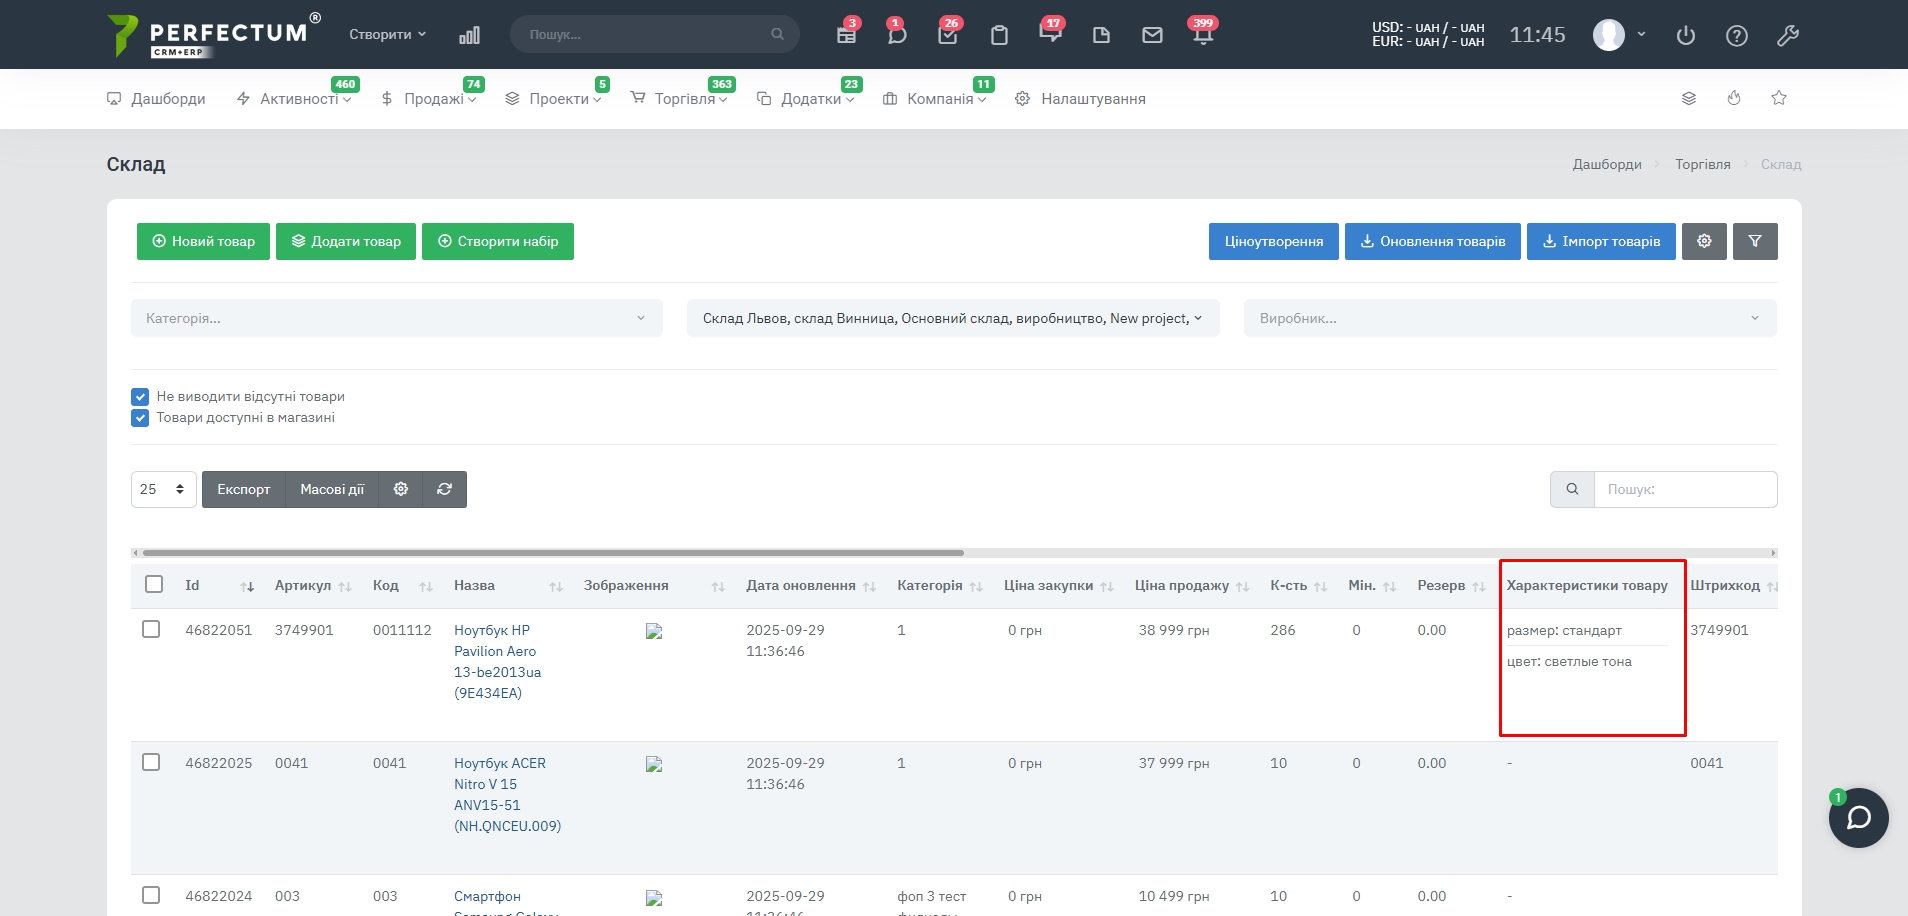The height and width of the screenshot is (916, 1908).
Task: Change the rows-per-page selector showing 25
Action: (163, 489)
